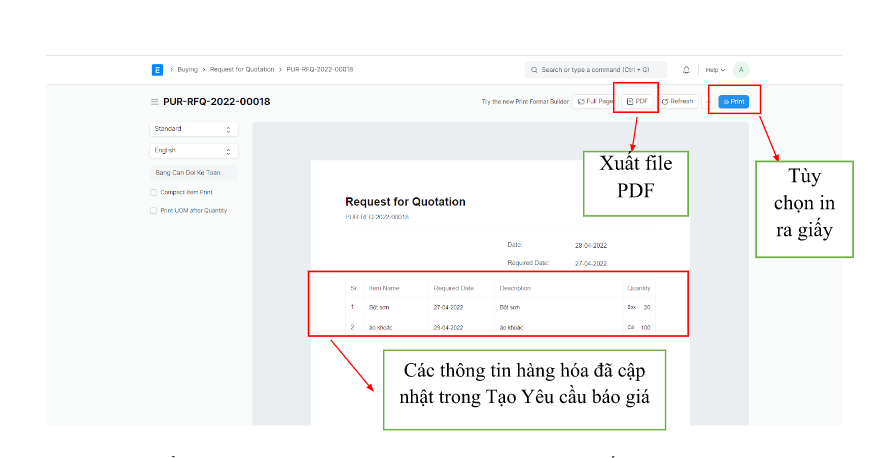Click the blue Print button

[x=734, y=102]
